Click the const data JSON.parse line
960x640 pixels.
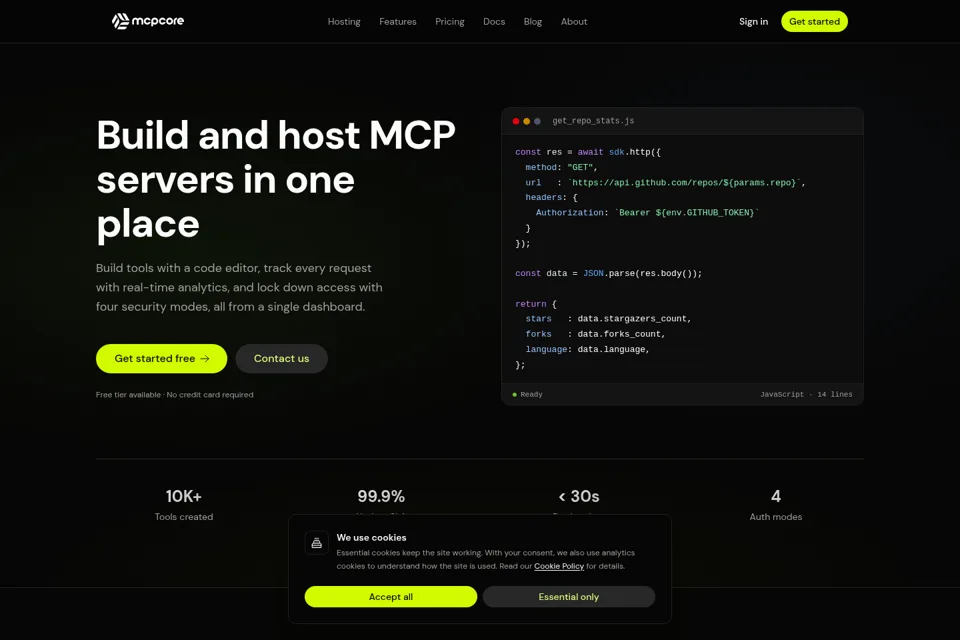point(609,273)
